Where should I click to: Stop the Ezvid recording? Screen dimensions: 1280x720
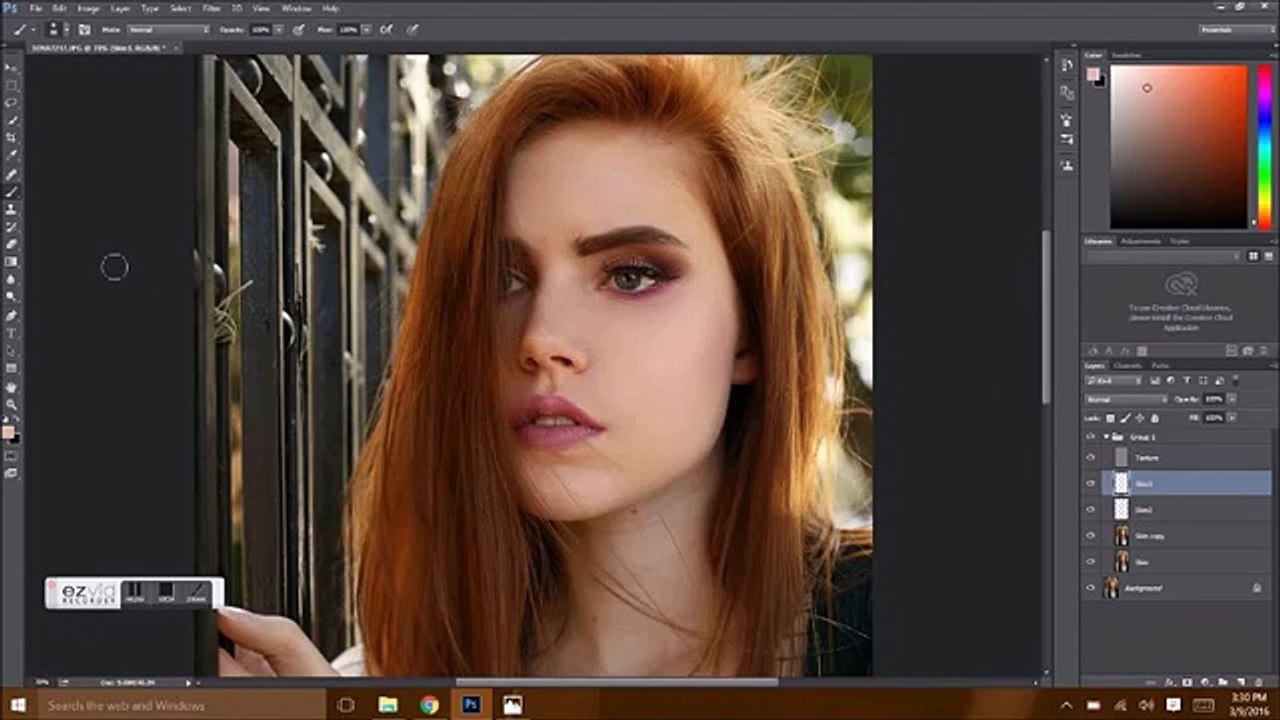[x=166, y=593]
